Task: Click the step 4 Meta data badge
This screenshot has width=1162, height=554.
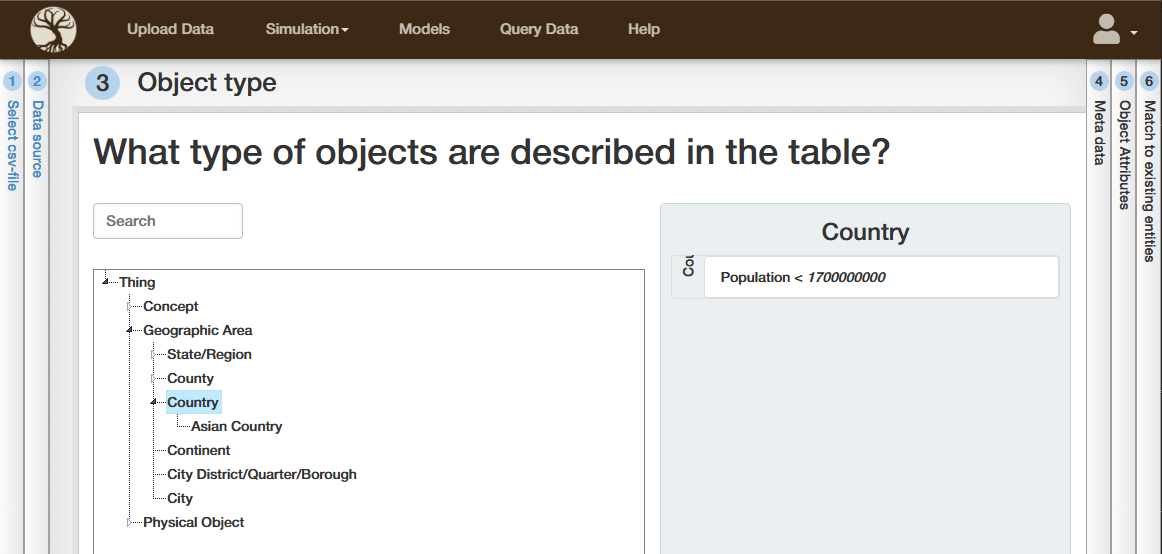Action: tap(1099, 81)
